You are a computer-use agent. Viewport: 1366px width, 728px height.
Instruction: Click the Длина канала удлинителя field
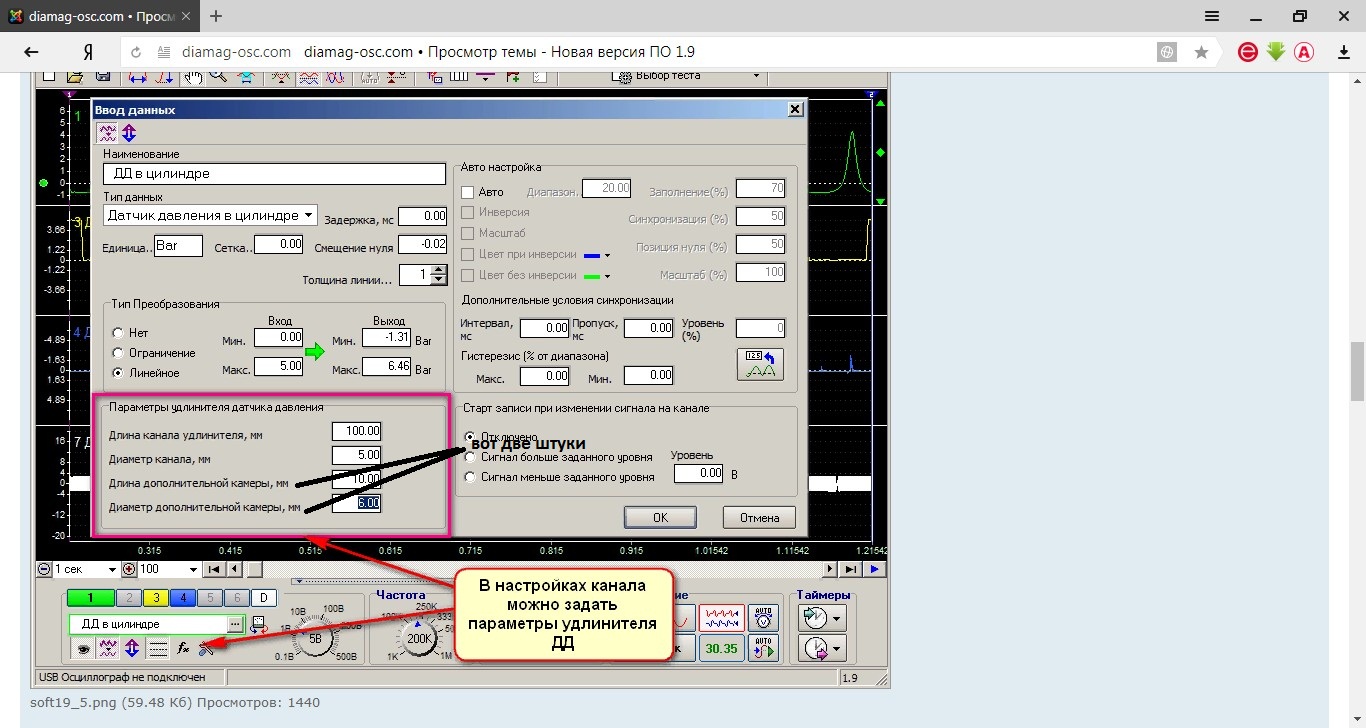pyautogui.click(x=357, y=431)
